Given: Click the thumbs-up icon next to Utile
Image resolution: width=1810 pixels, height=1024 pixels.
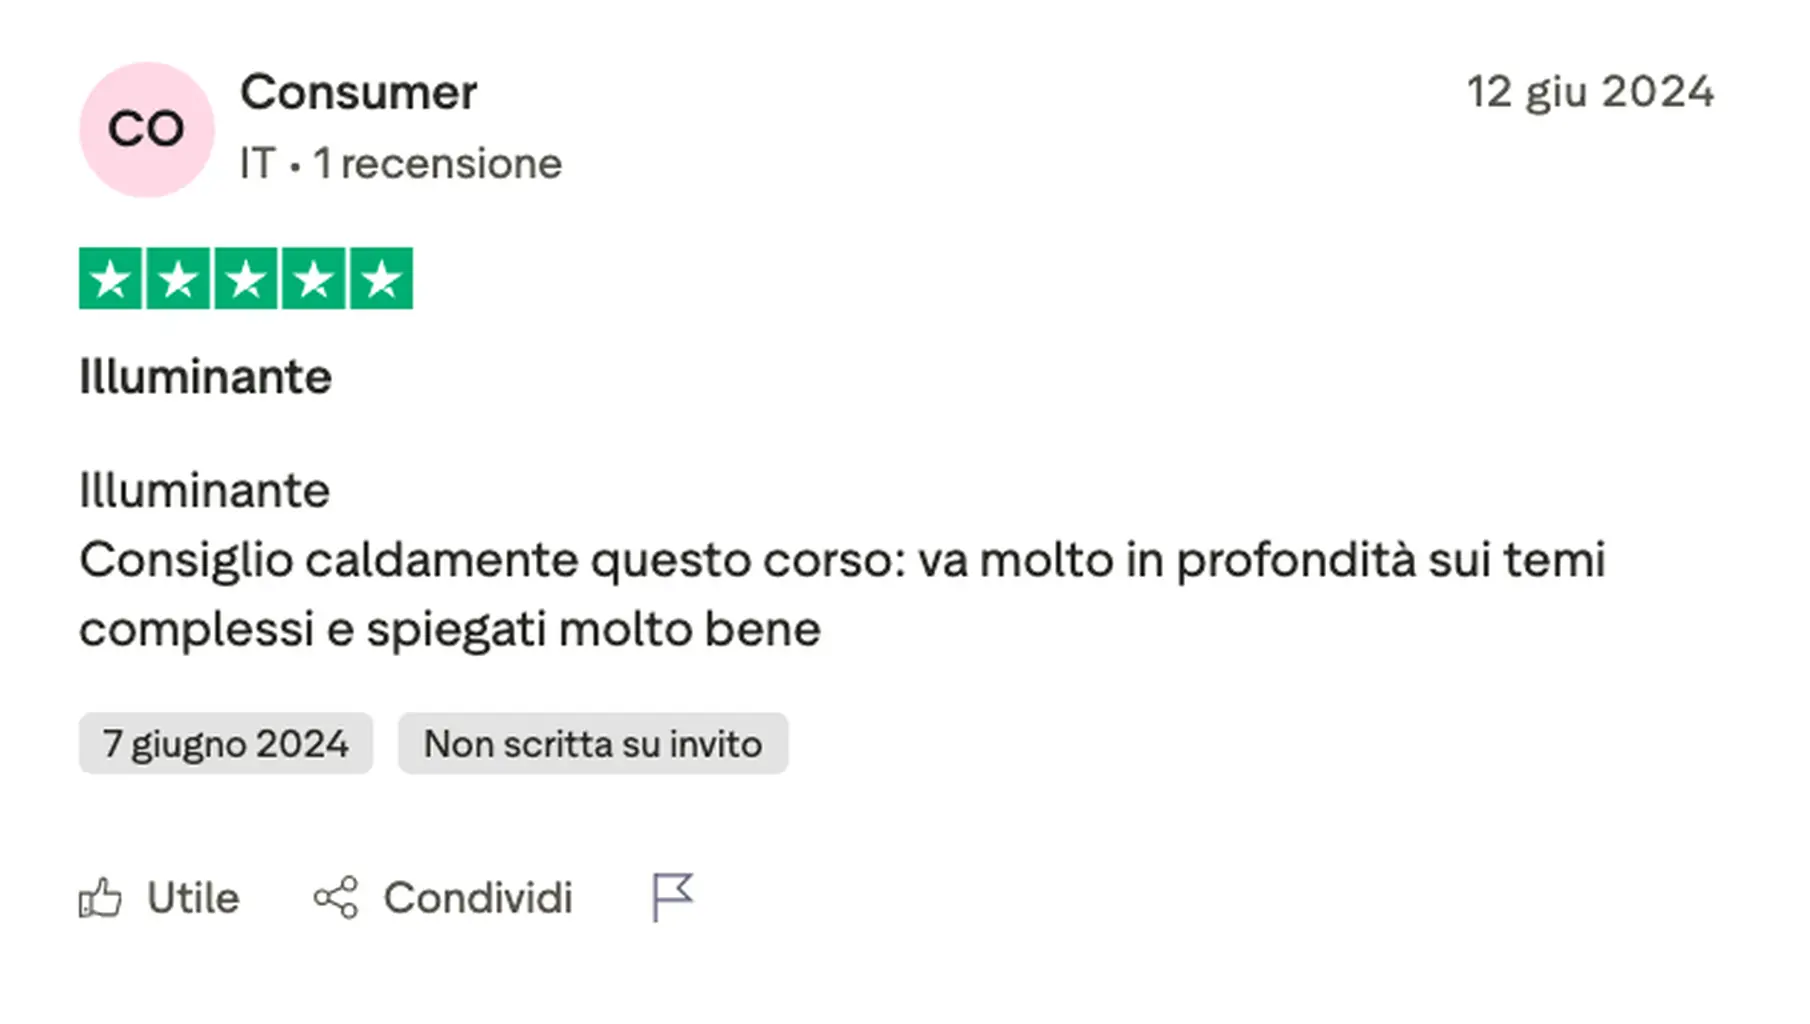Looking at the screenshot, I should [100, 898].
